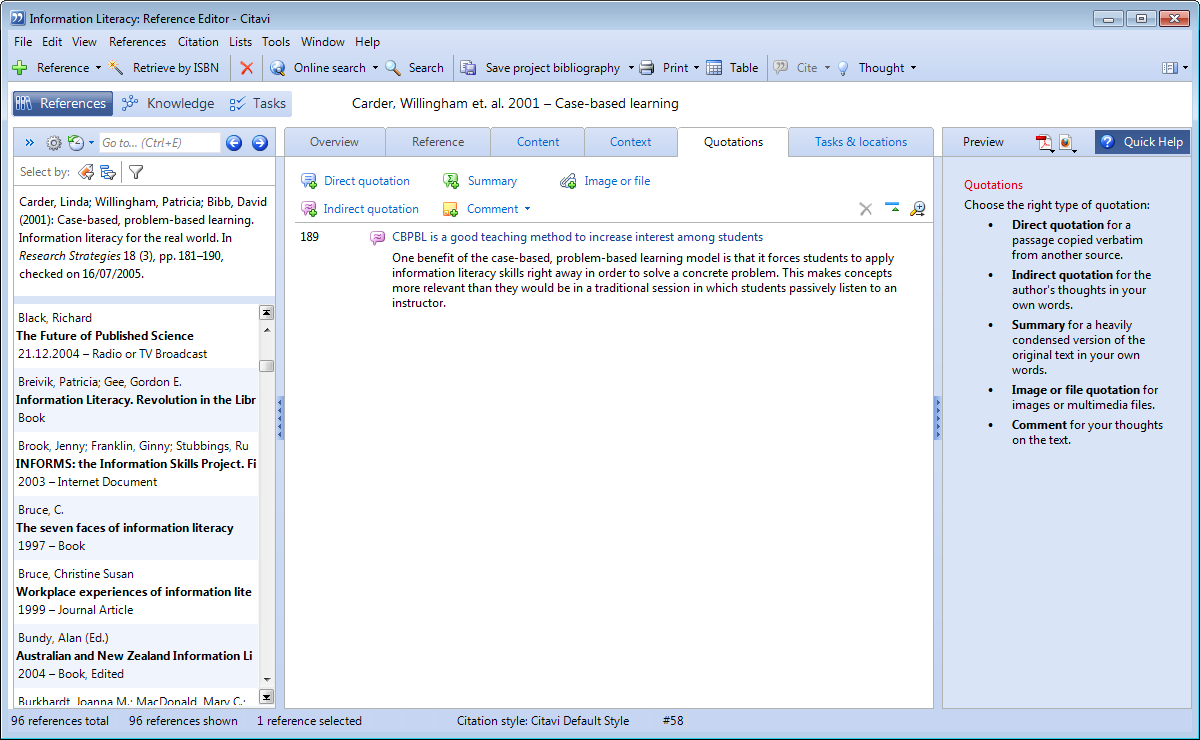This screenshot has height=740, width=1200.
Task: Click the Go to search field
Action: (x=158, y=143)
